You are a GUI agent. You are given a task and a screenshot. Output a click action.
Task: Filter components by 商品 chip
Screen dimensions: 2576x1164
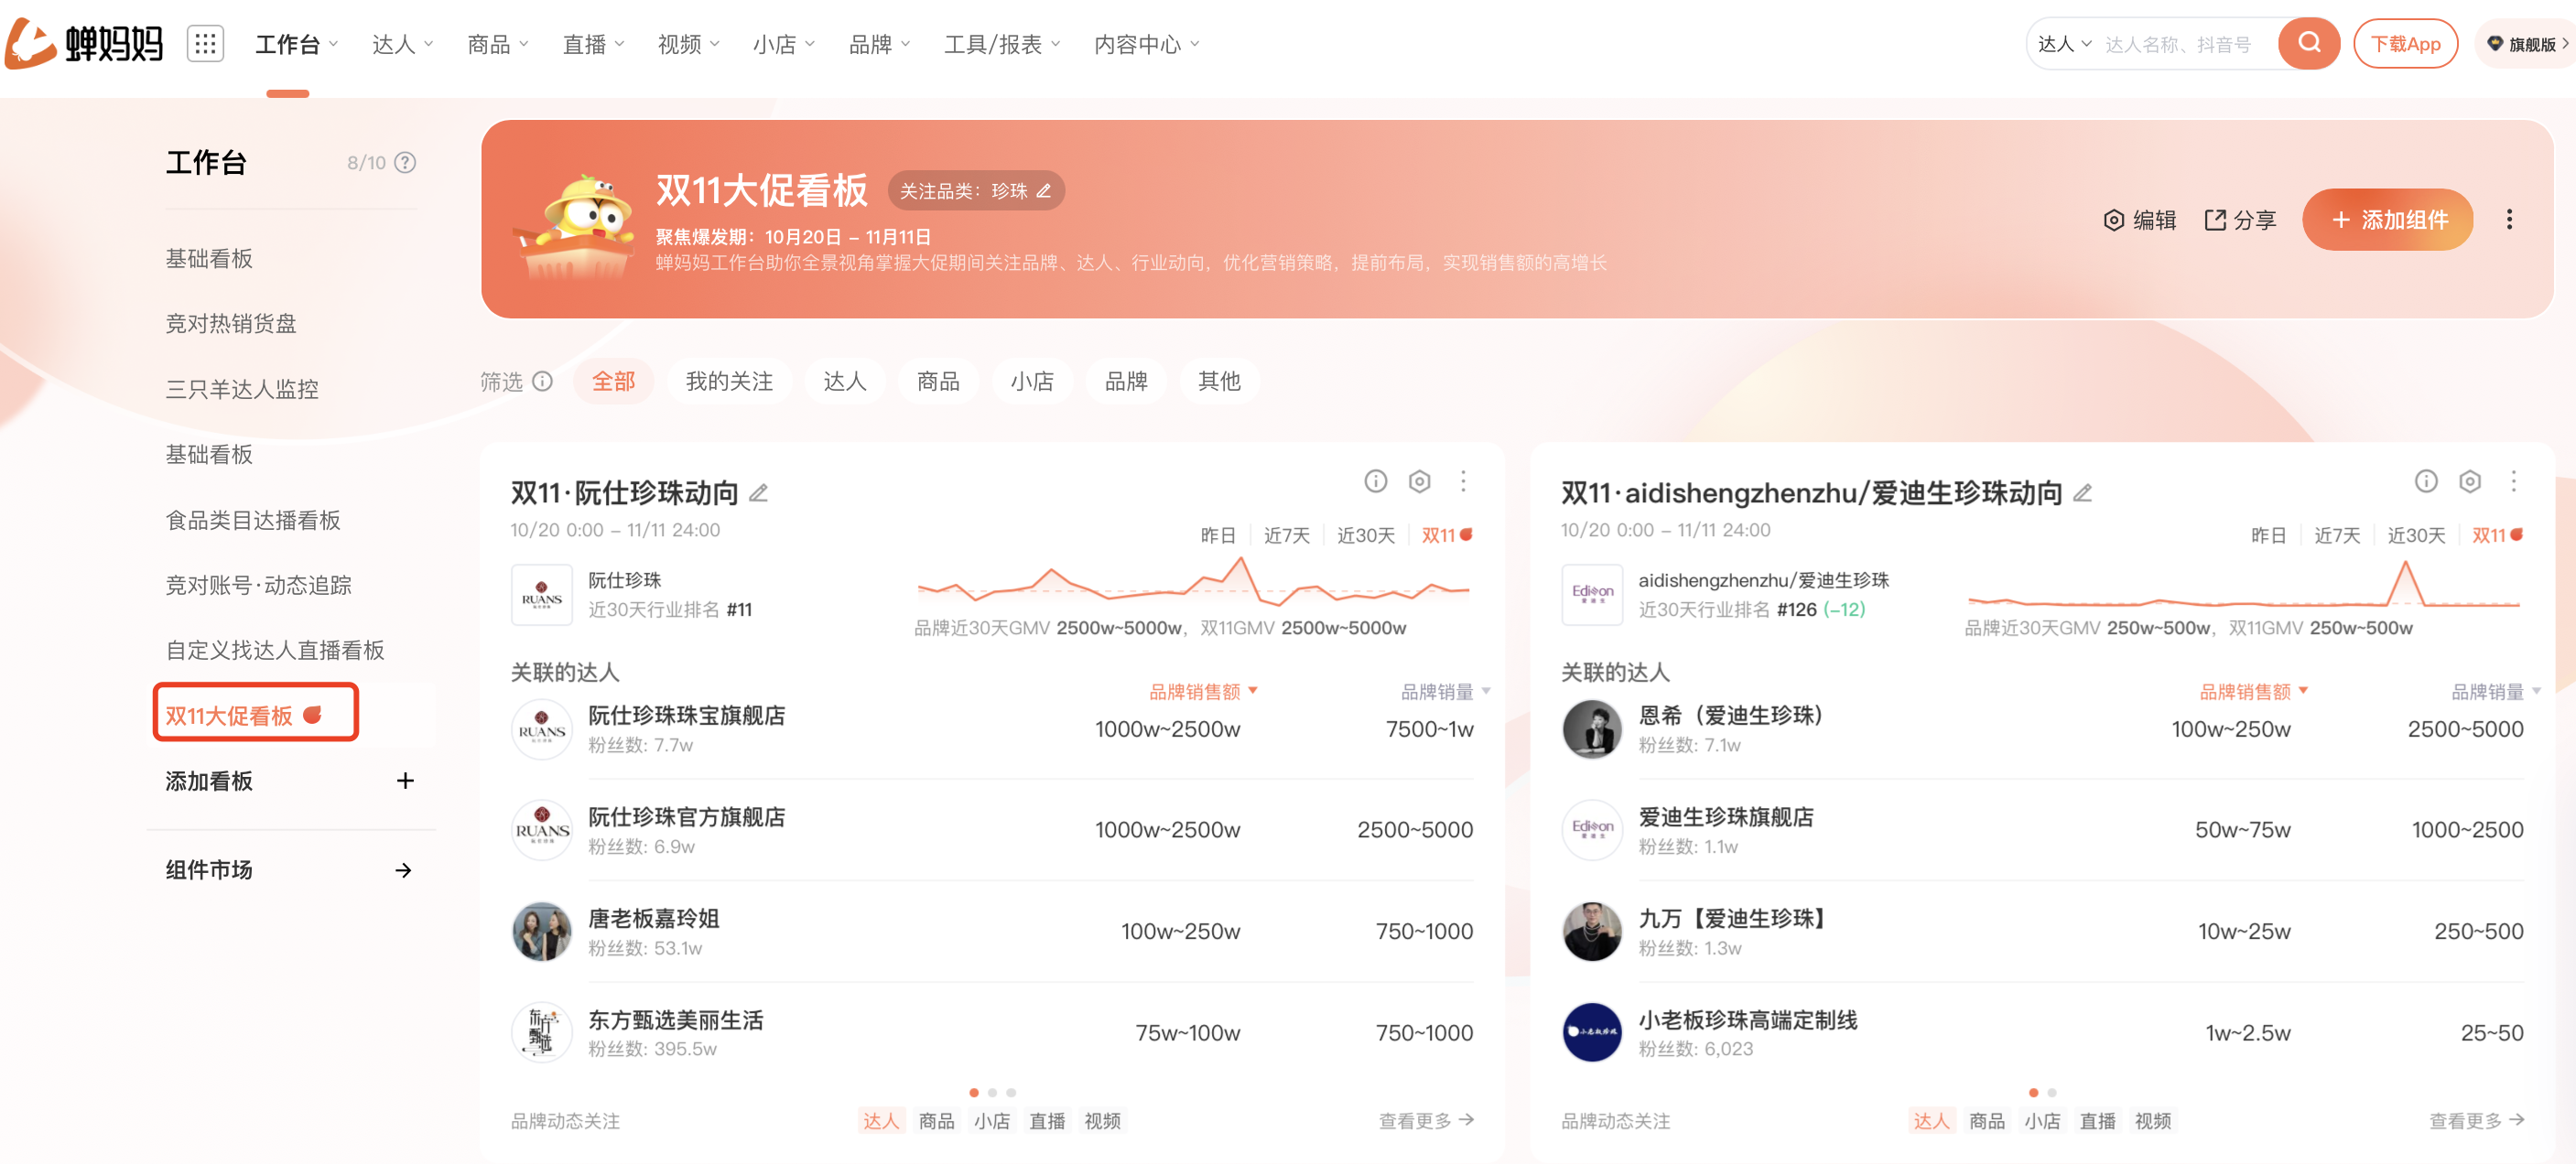(938, 381)
